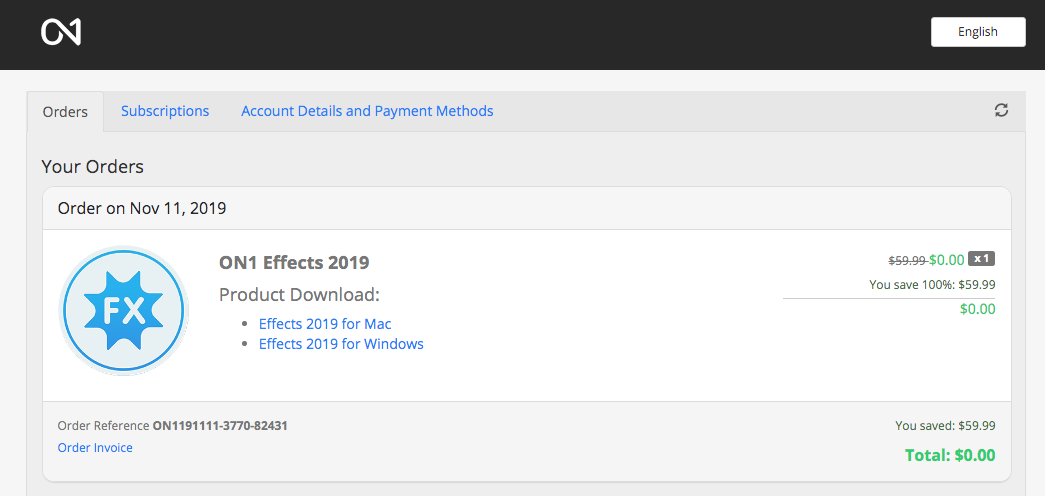Screen dimensions: 1045x496
Task: Click the blue FX product icon
Action: [124, 311]
